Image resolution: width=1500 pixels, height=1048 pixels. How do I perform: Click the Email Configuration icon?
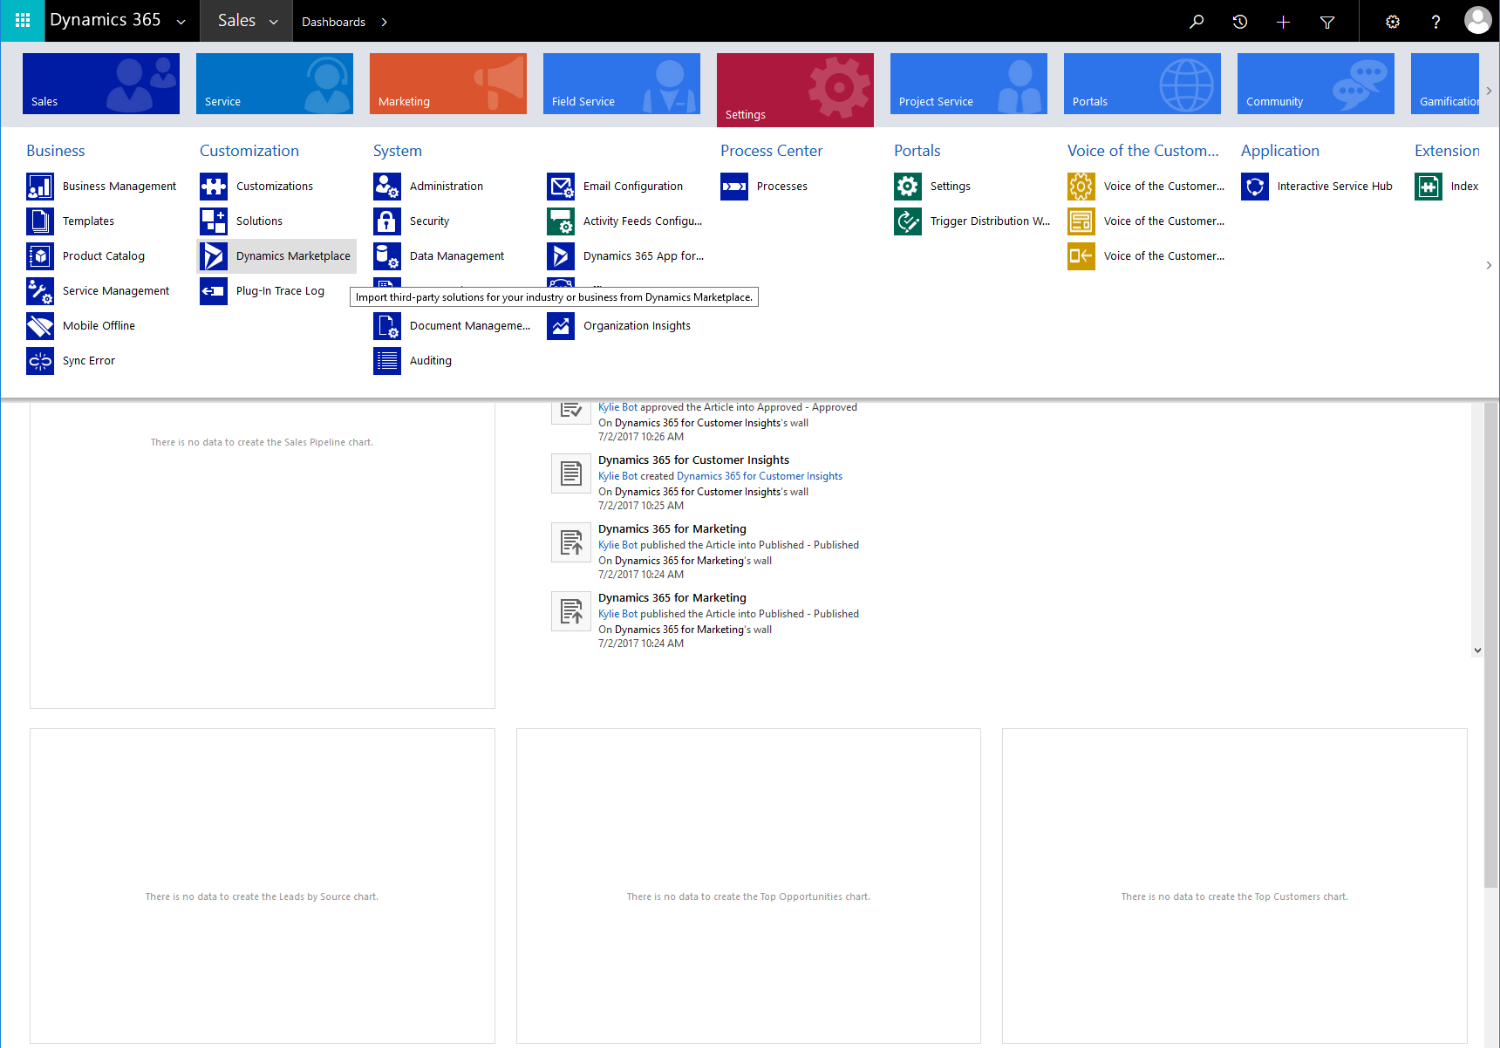(561, 186)
